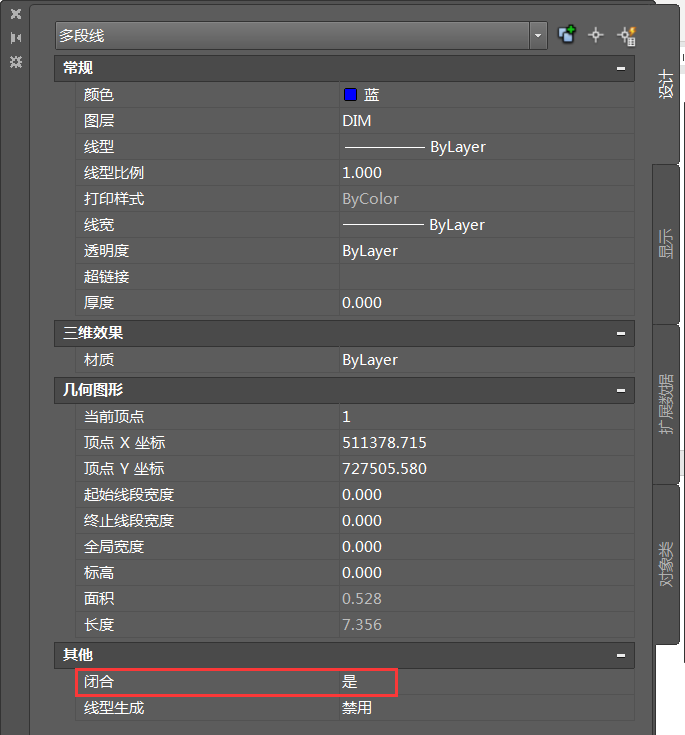This screenshot has width=685, height=735.
Task: Collapse the 其他 section
Action: coord(621,655)
